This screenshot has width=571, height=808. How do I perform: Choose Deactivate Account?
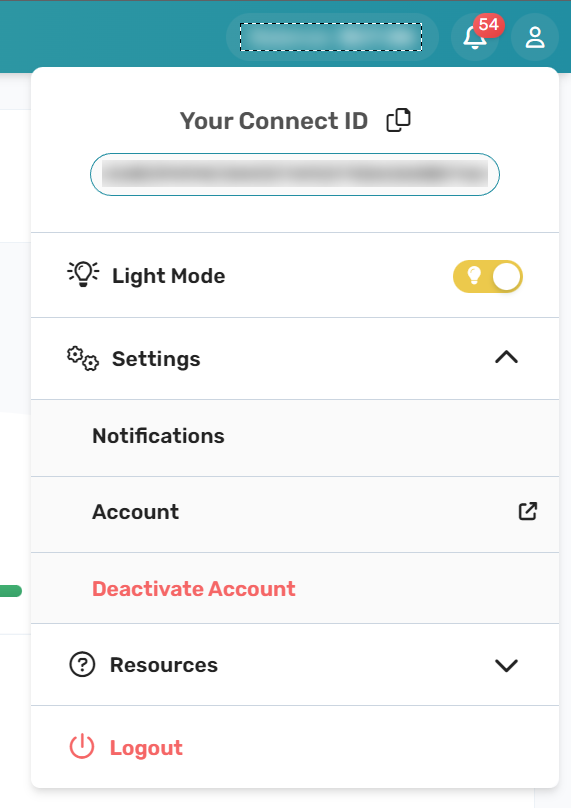tap(194, 588)
